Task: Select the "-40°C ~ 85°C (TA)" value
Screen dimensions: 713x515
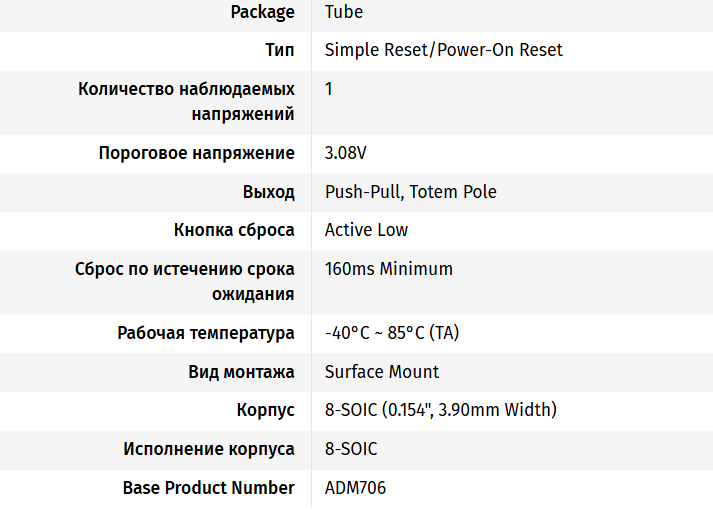Action: 391,333
